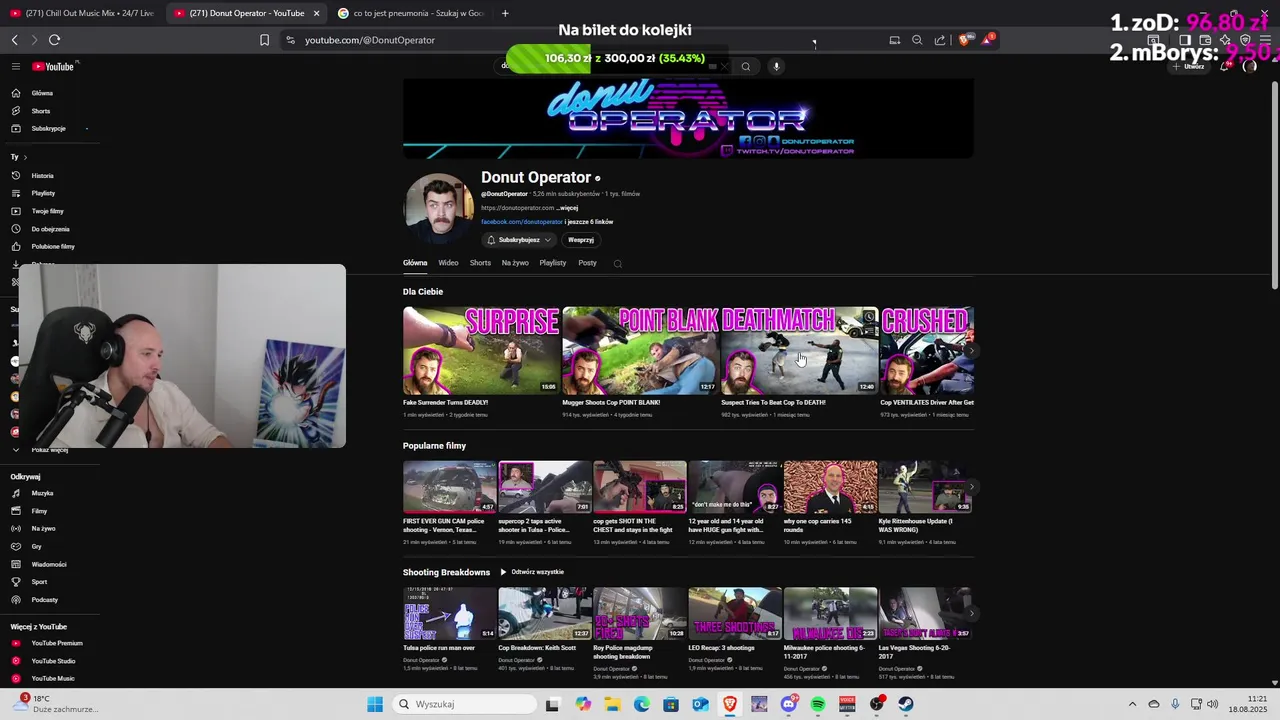Open Na żywo in Odkrywaj section
The width and height of the screenshot is (1280, 720).
tap(43, 528)
